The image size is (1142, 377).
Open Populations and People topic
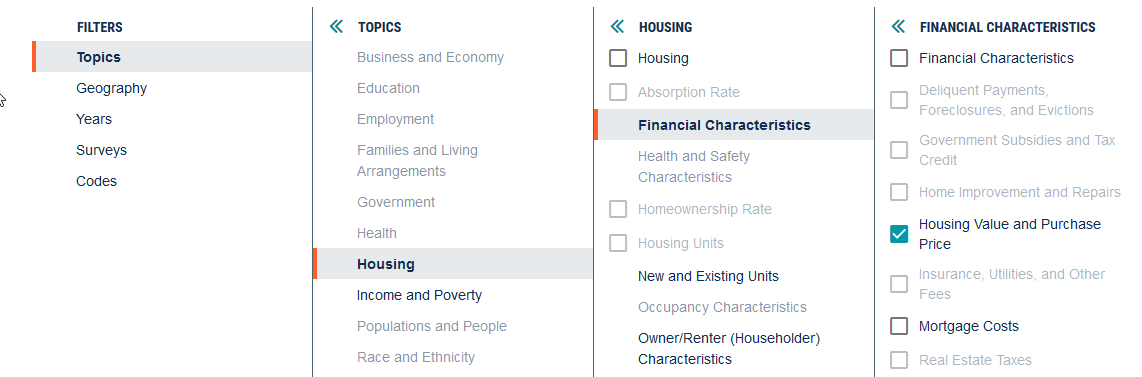tap(432, 326)
